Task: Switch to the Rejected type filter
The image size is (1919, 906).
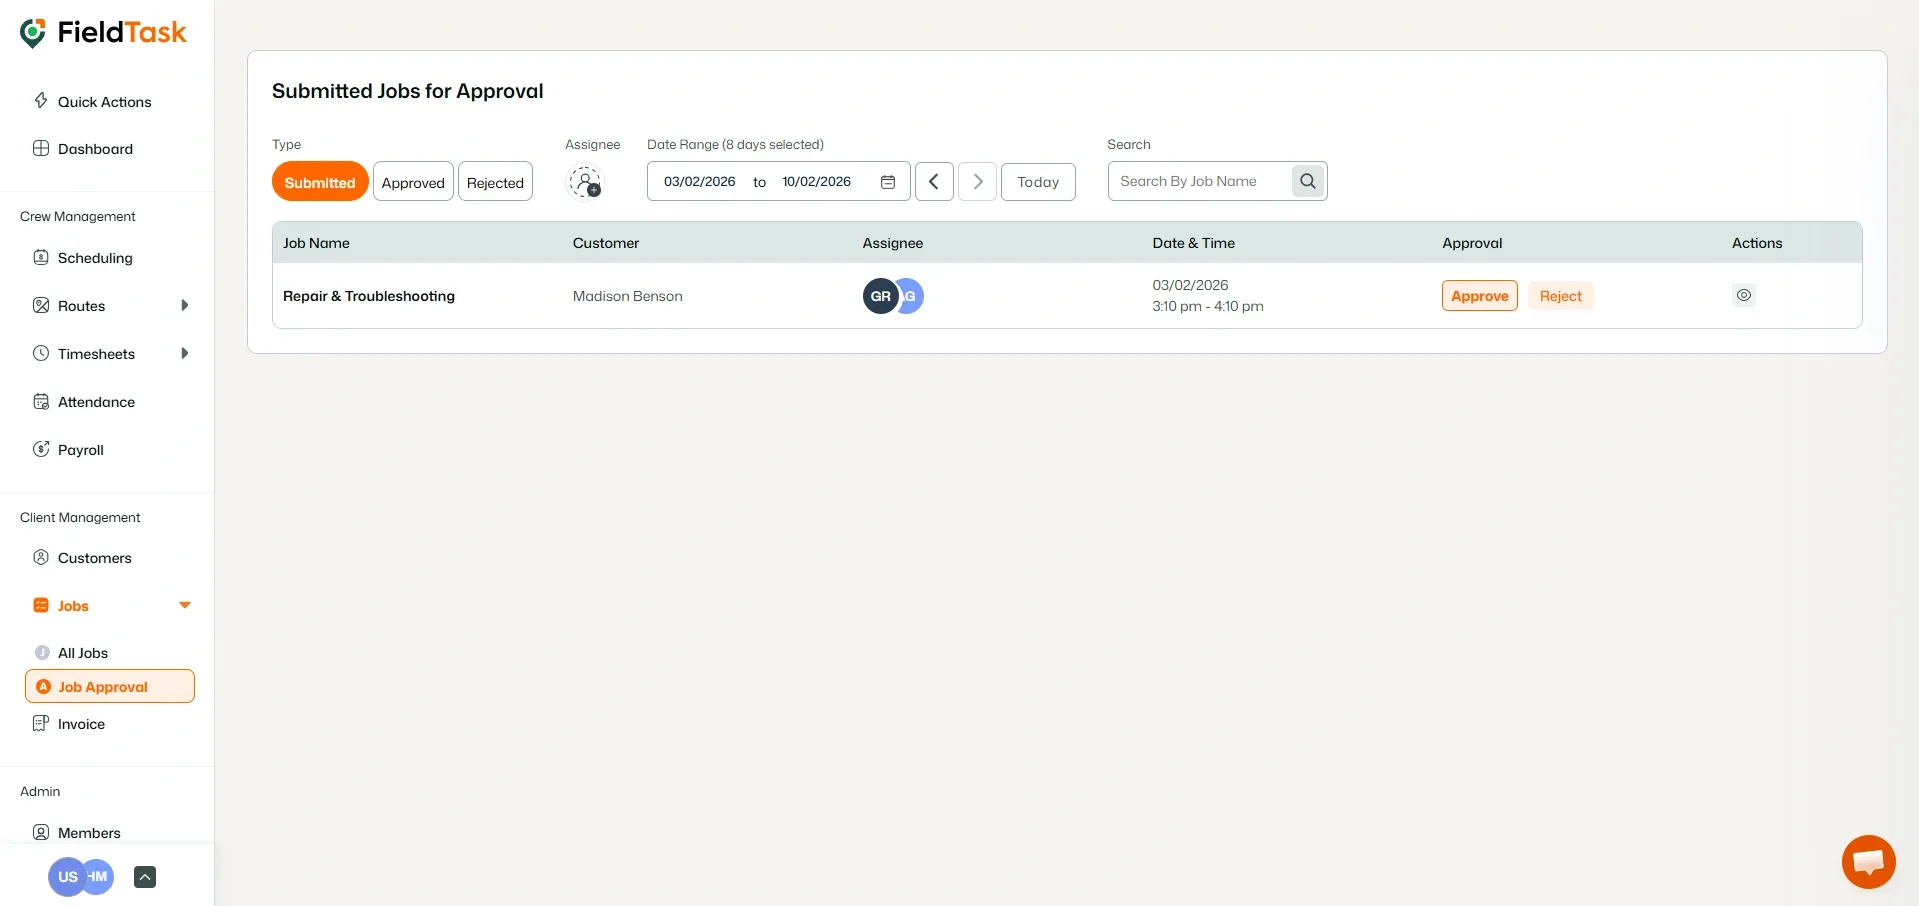Action: pyautogui.click(x=495, y=182)
